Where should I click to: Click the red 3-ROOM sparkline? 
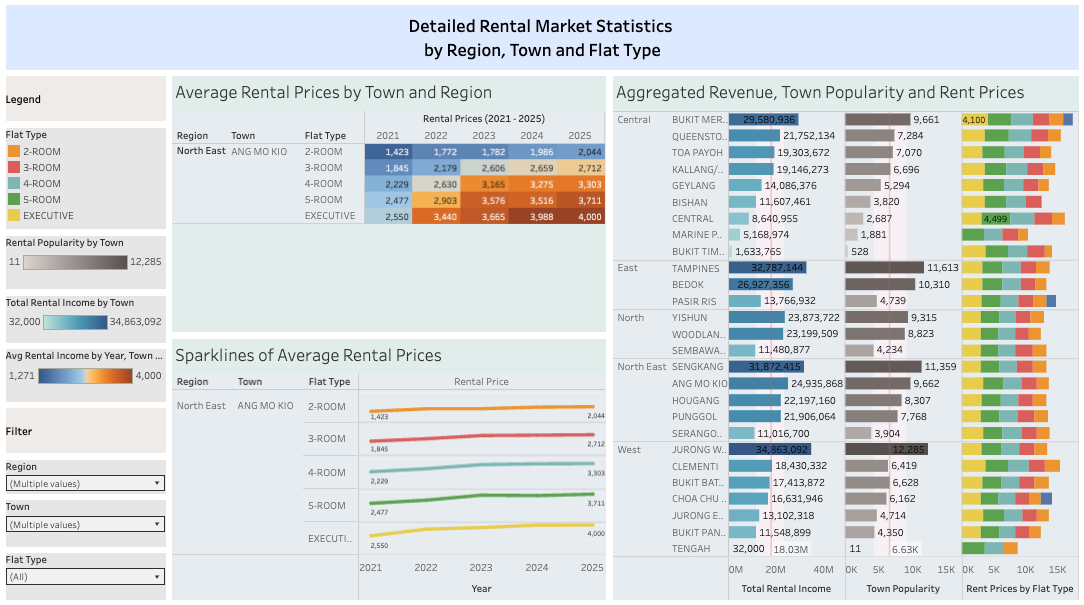click(x=480, y=436)
